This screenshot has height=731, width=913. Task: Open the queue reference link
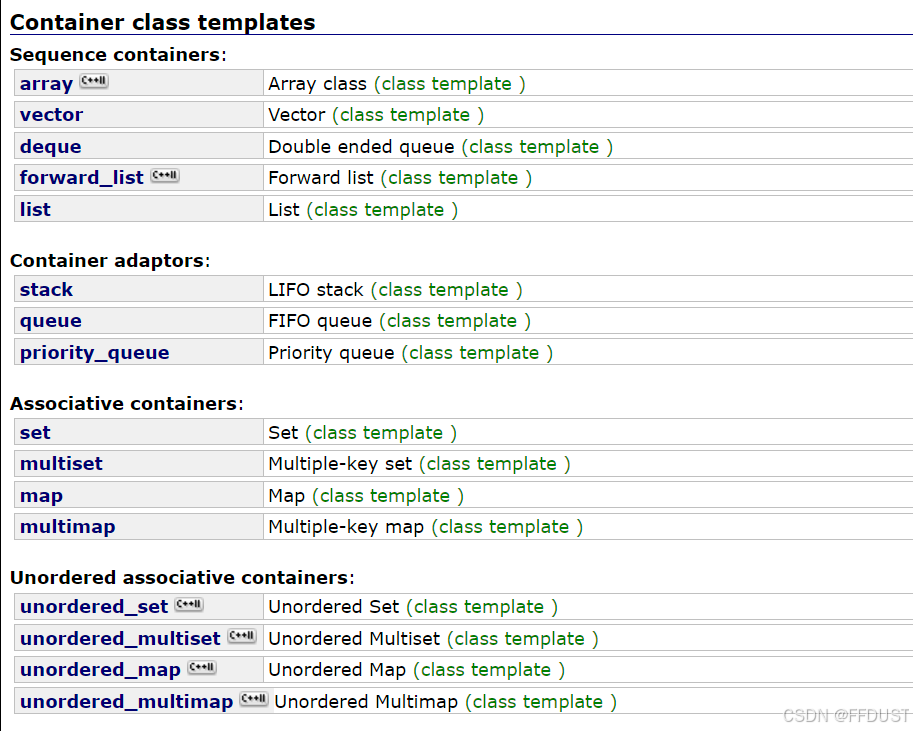(x=51, y=321)
